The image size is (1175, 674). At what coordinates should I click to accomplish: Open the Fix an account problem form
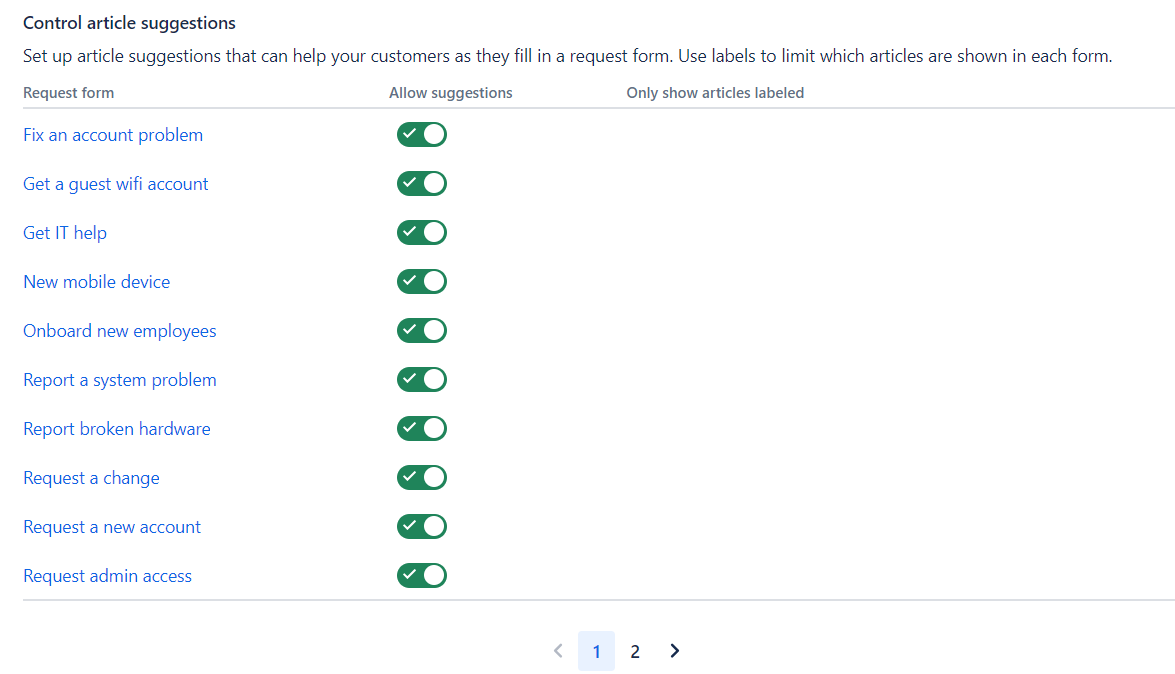[113, 135]
